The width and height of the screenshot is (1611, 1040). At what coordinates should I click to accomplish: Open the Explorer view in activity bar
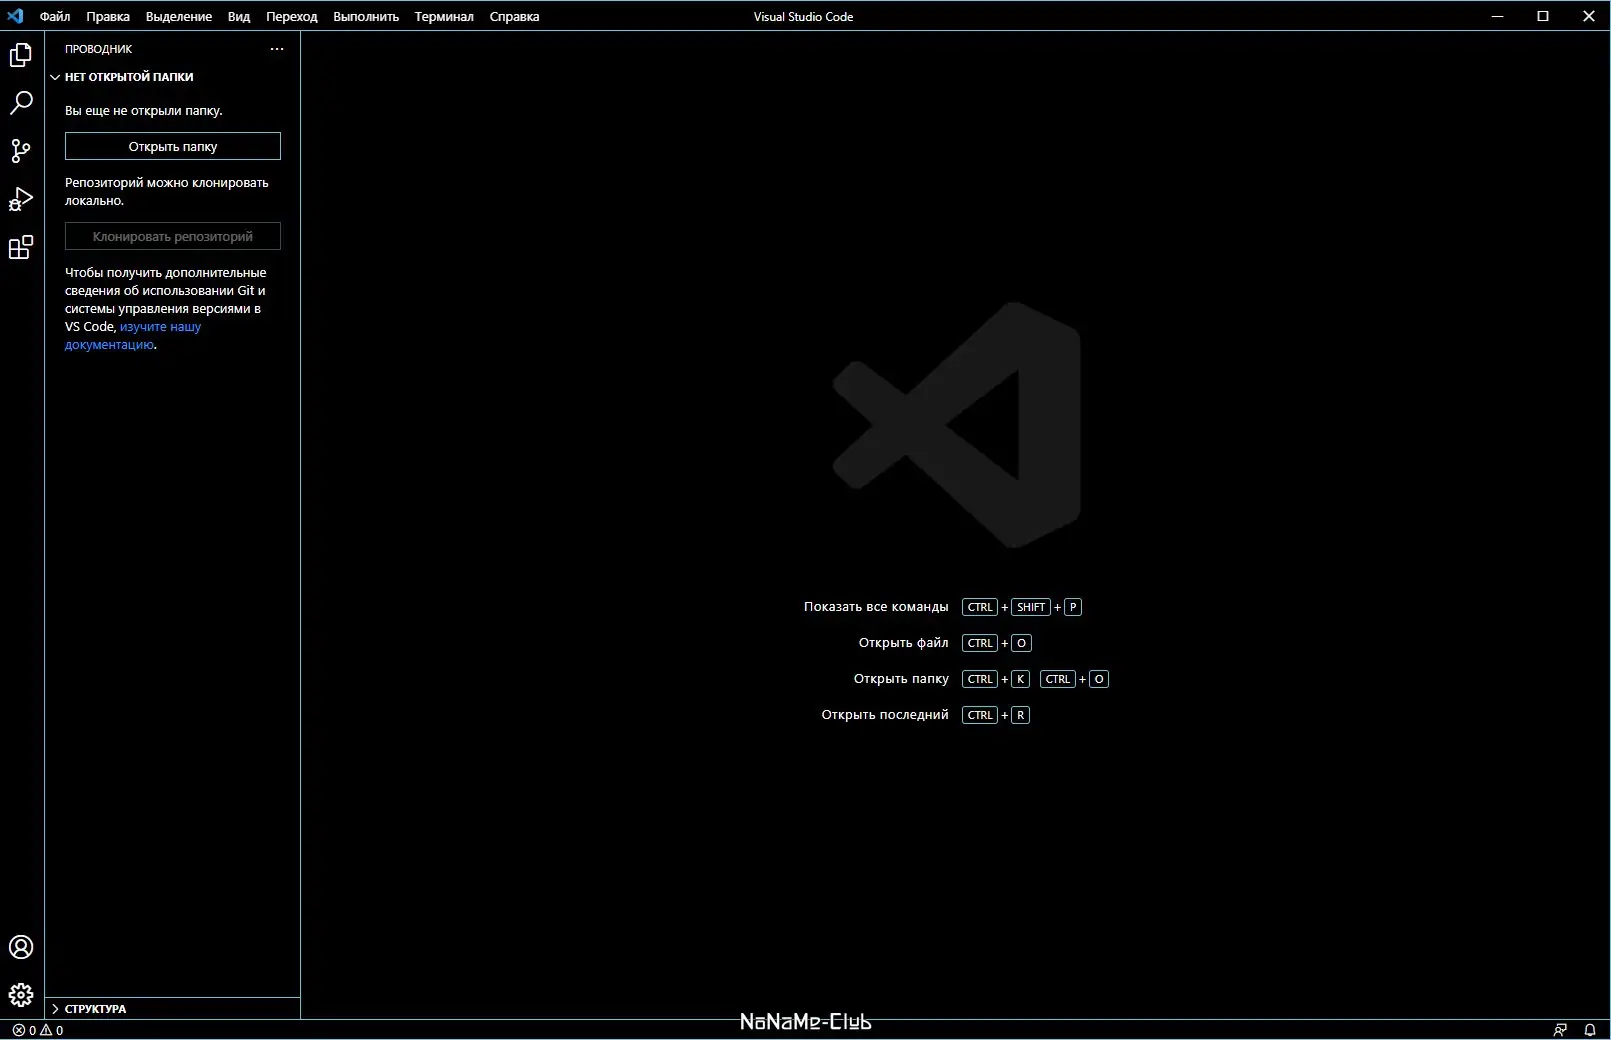pos(21,55)
